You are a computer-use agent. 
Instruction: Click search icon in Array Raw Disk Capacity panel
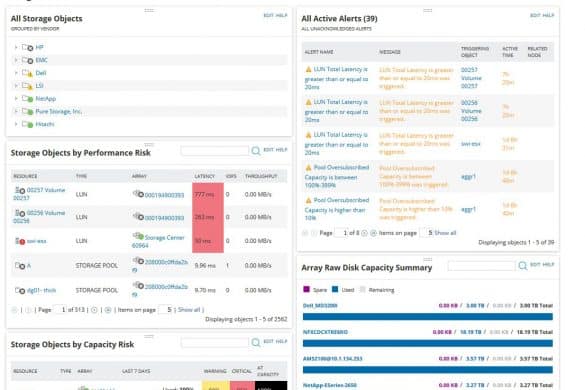(x=523, y=265)
